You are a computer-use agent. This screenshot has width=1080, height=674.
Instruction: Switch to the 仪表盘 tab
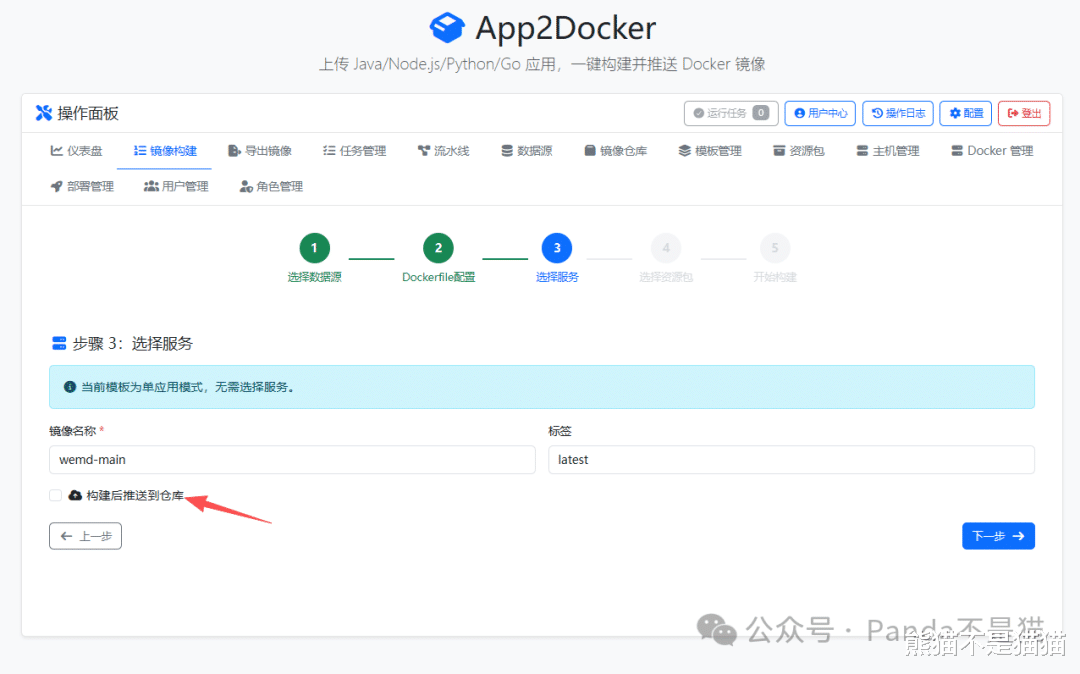point(76,151)
